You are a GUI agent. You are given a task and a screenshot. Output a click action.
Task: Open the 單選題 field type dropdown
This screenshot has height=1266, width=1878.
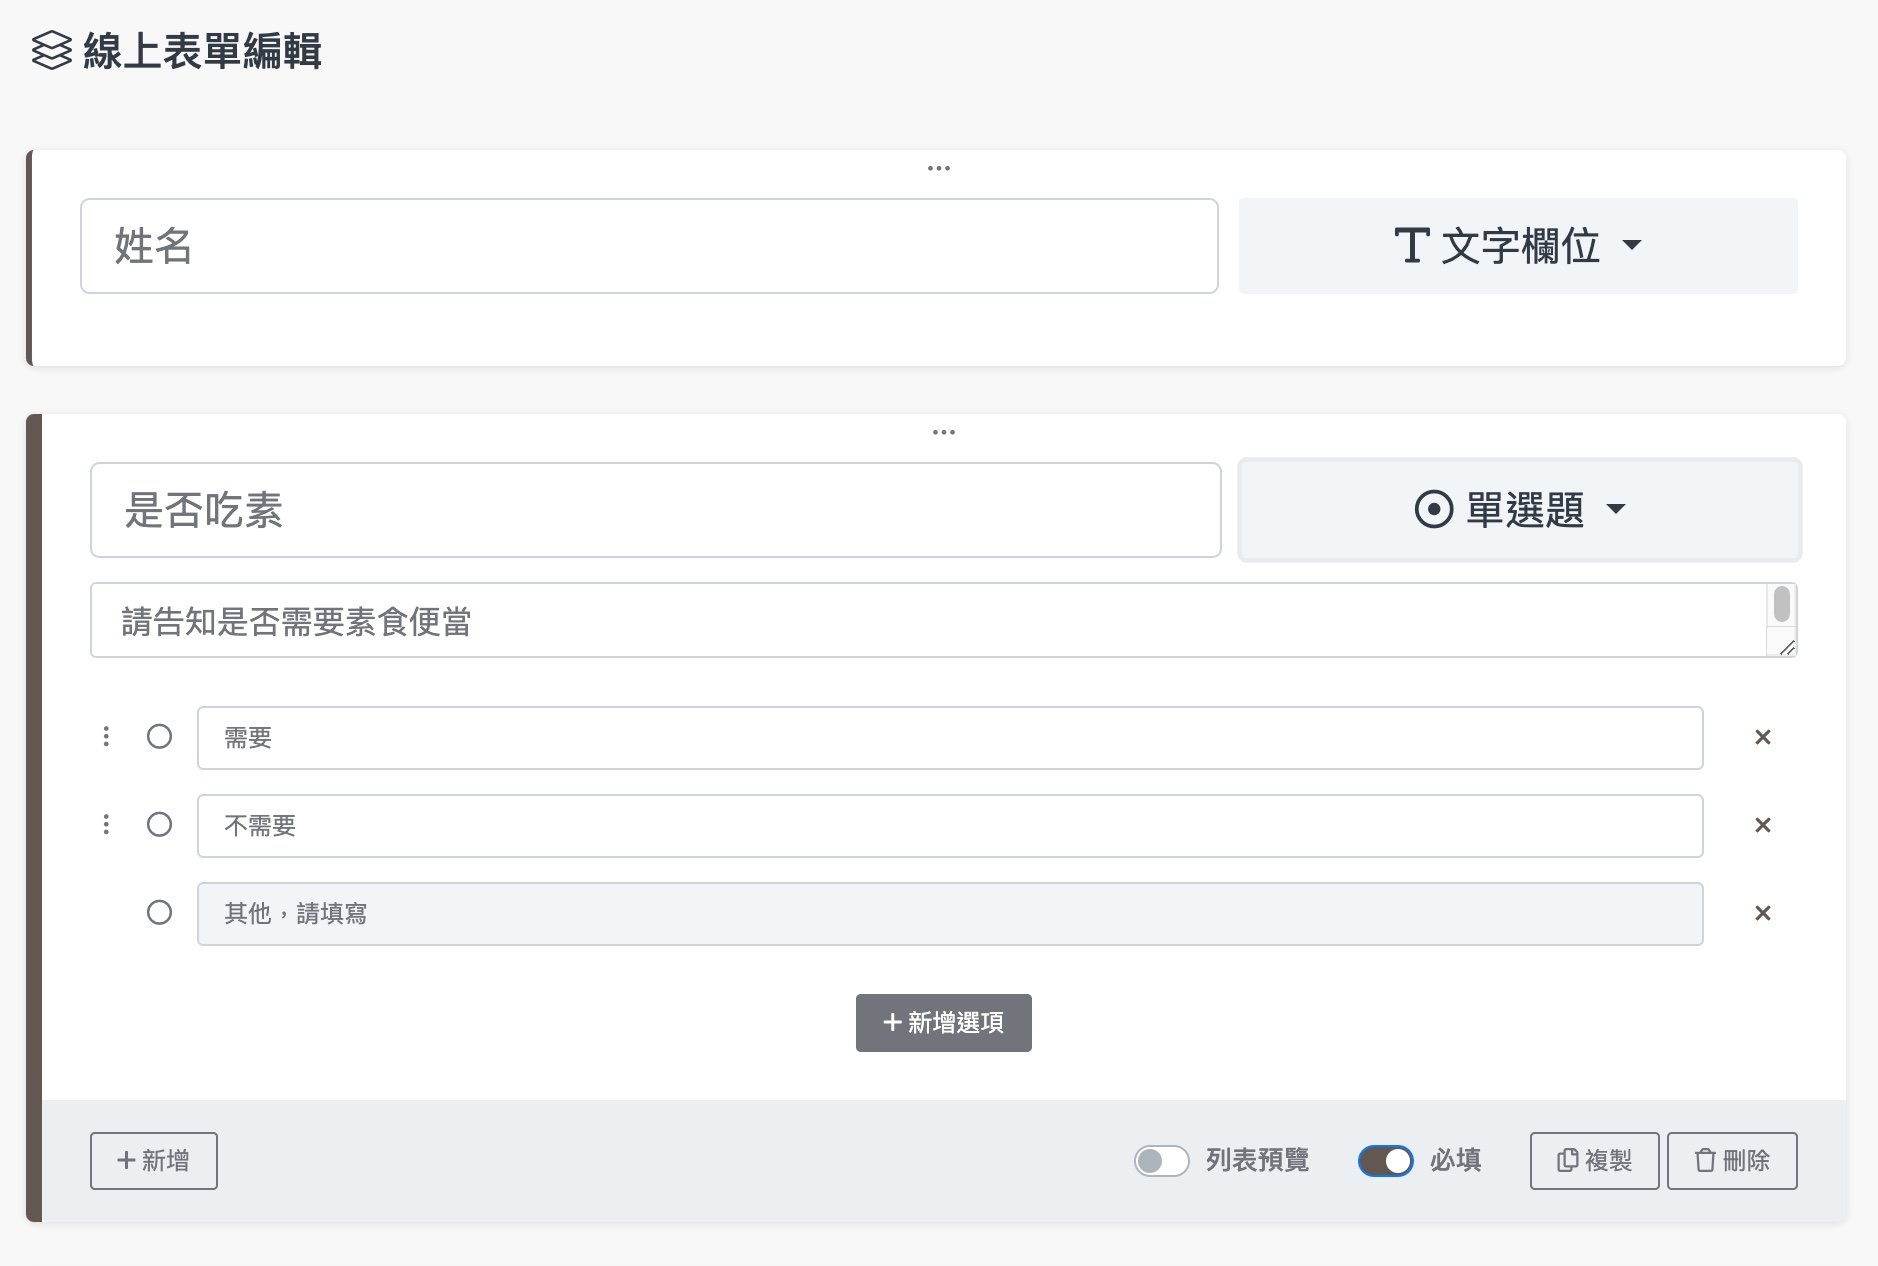1519,510
